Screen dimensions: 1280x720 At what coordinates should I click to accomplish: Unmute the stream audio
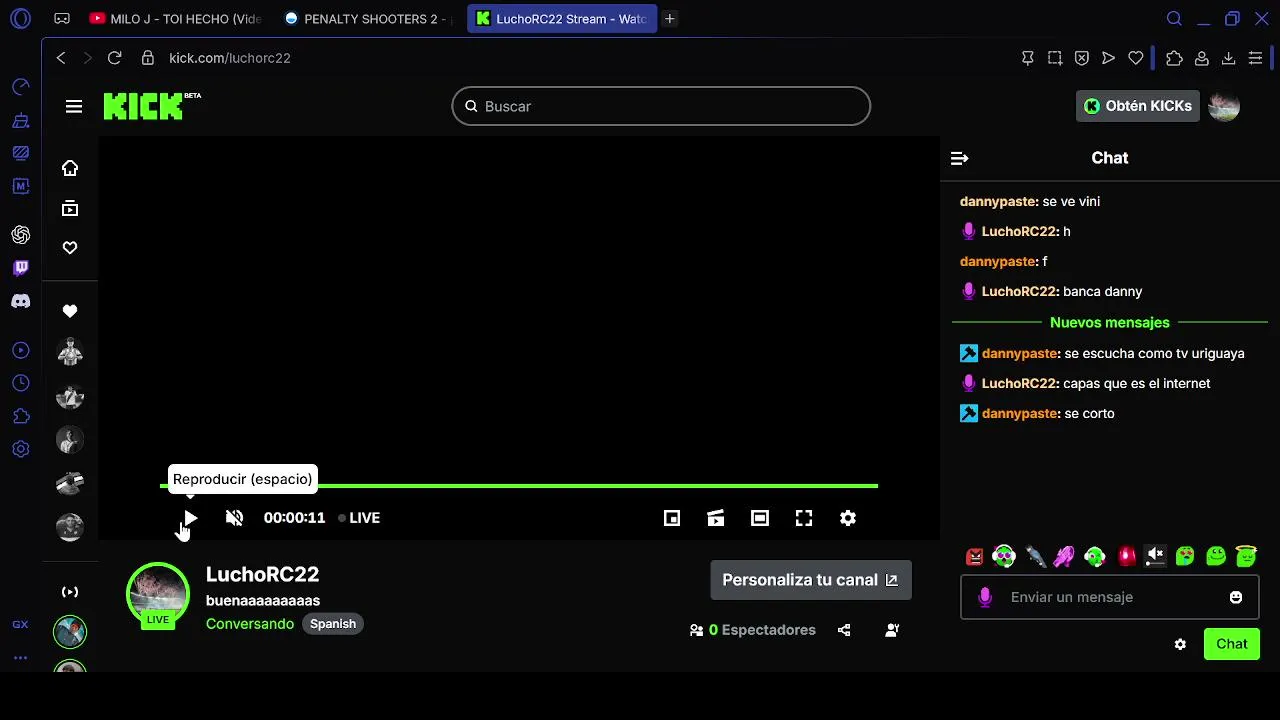tap(234, 518)
